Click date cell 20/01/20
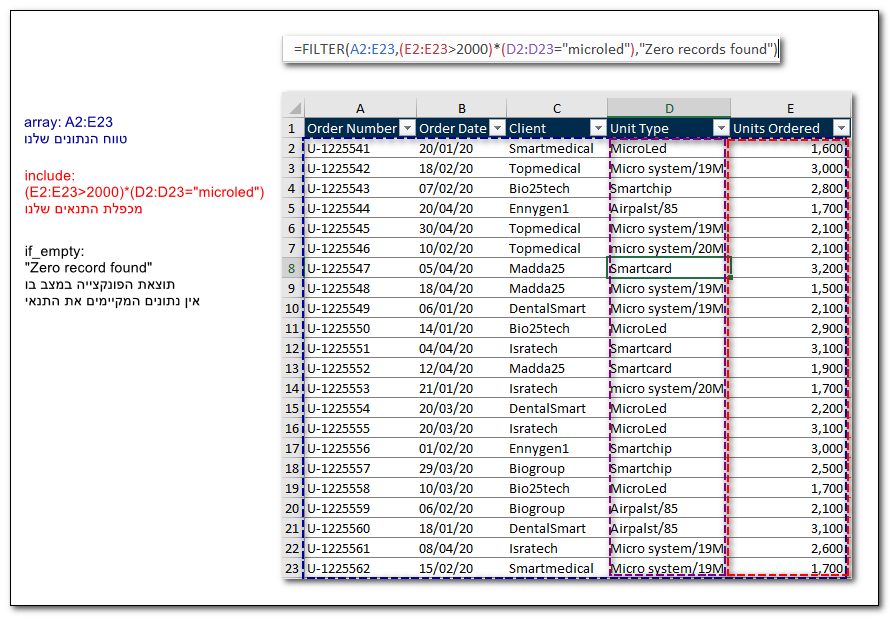Screen dimensions: 890x617 (461, 148)
